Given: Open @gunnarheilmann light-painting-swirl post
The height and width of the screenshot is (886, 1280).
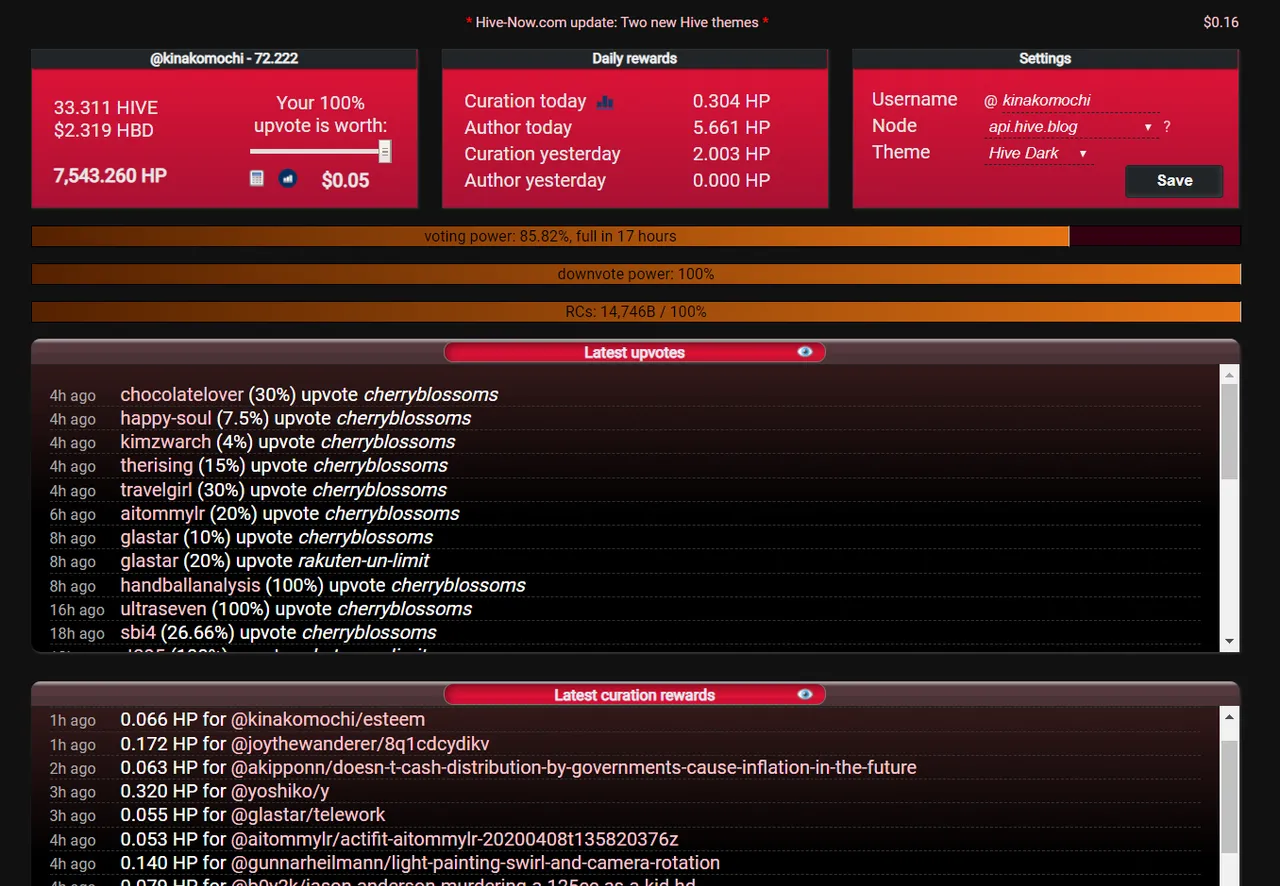Looking at the screenshot, I should (476, 862).
